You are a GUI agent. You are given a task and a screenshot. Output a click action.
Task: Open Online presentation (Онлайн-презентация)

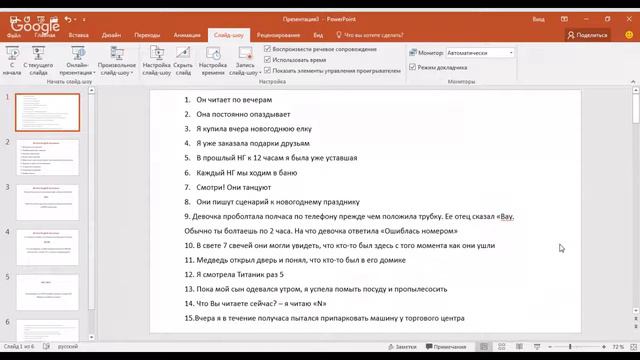pyautogui.click(x=77, y=60)
